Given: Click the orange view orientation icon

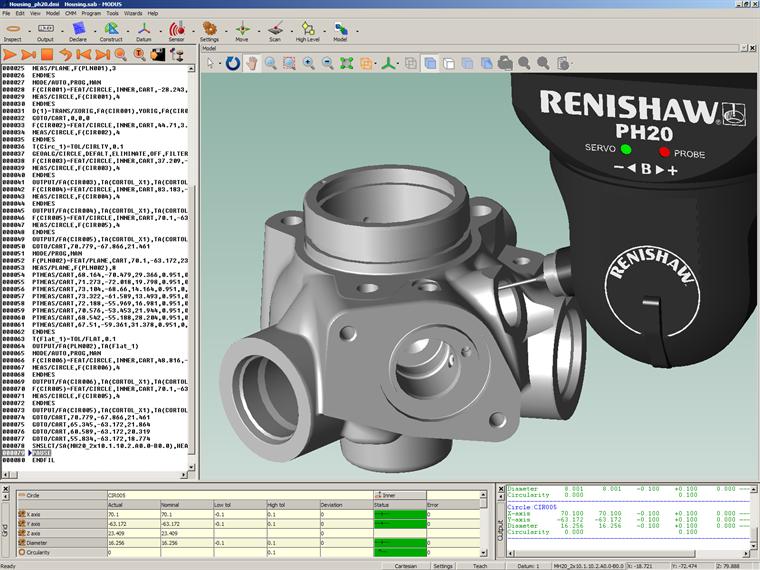Looking at the screenshot, I should 366,63.
